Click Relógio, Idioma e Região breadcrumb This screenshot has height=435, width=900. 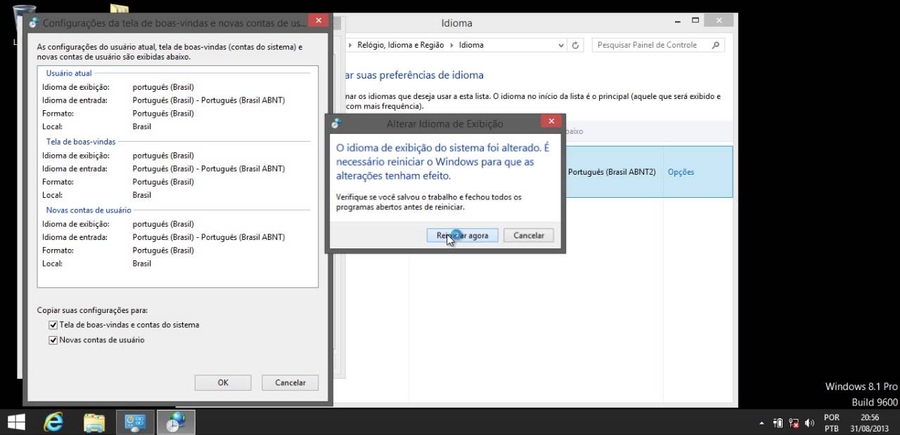coord(404,45)
